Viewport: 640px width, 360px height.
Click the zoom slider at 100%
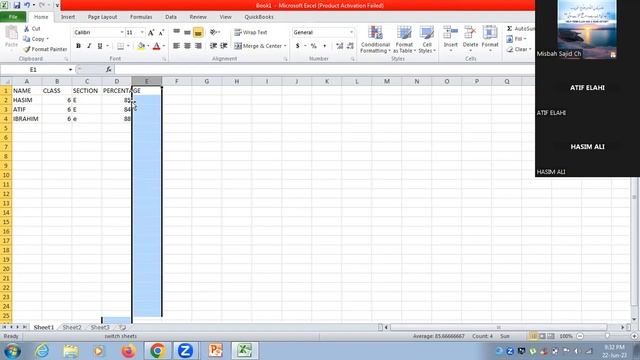pos(607,336)
